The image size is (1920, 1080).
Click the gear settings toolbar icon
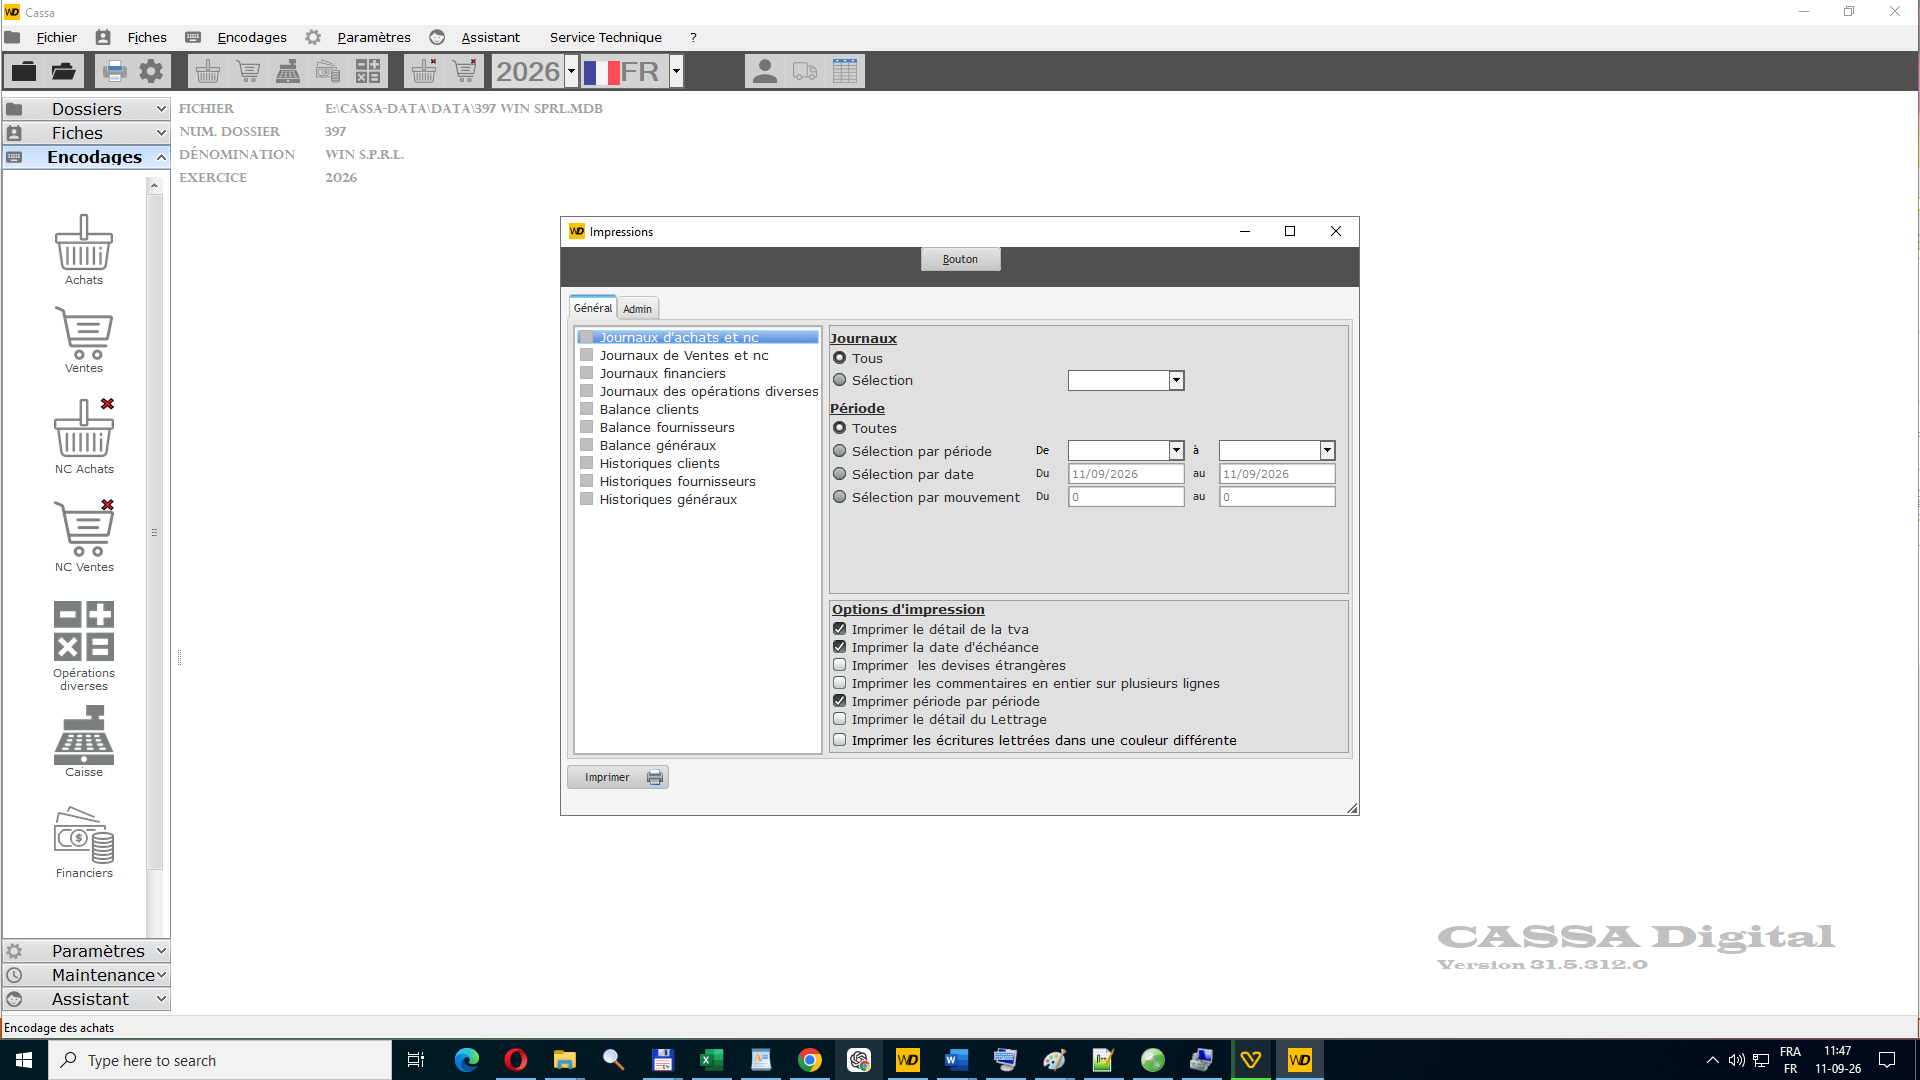[151, 71]
